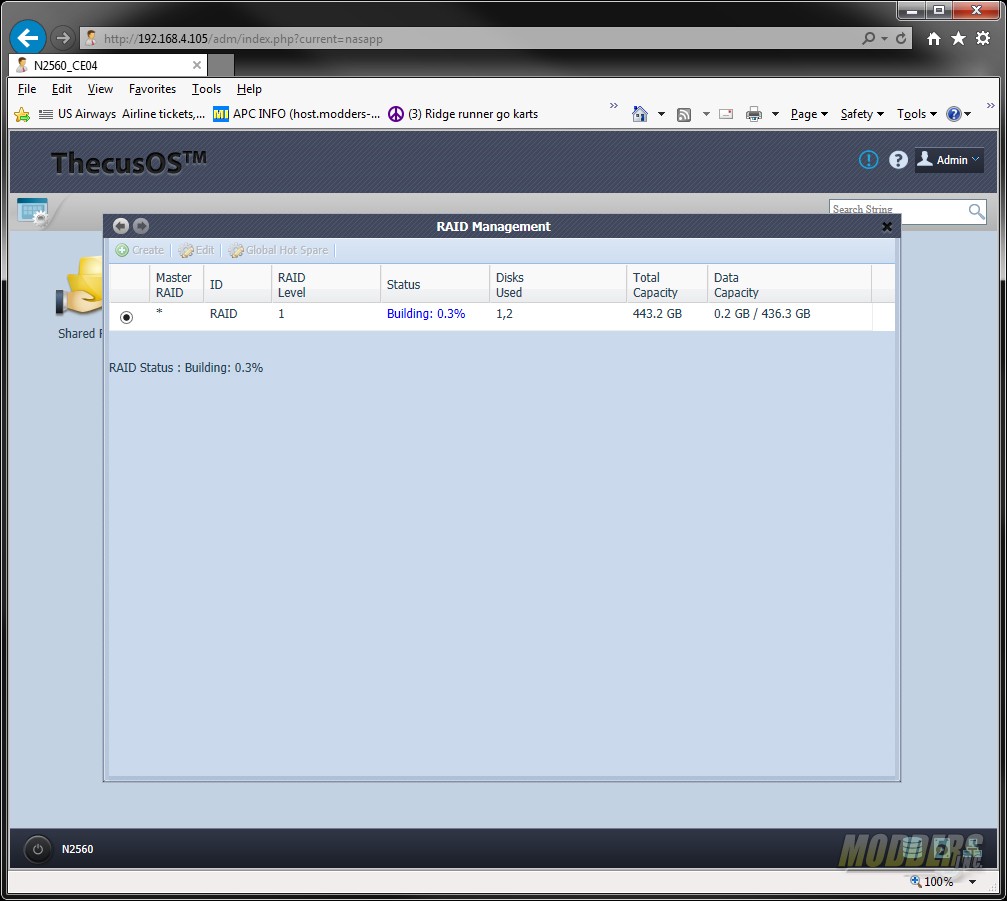Click the search magnifier in Search String box
Screen dimensions: 1007x901
click(x=976, y=211)
